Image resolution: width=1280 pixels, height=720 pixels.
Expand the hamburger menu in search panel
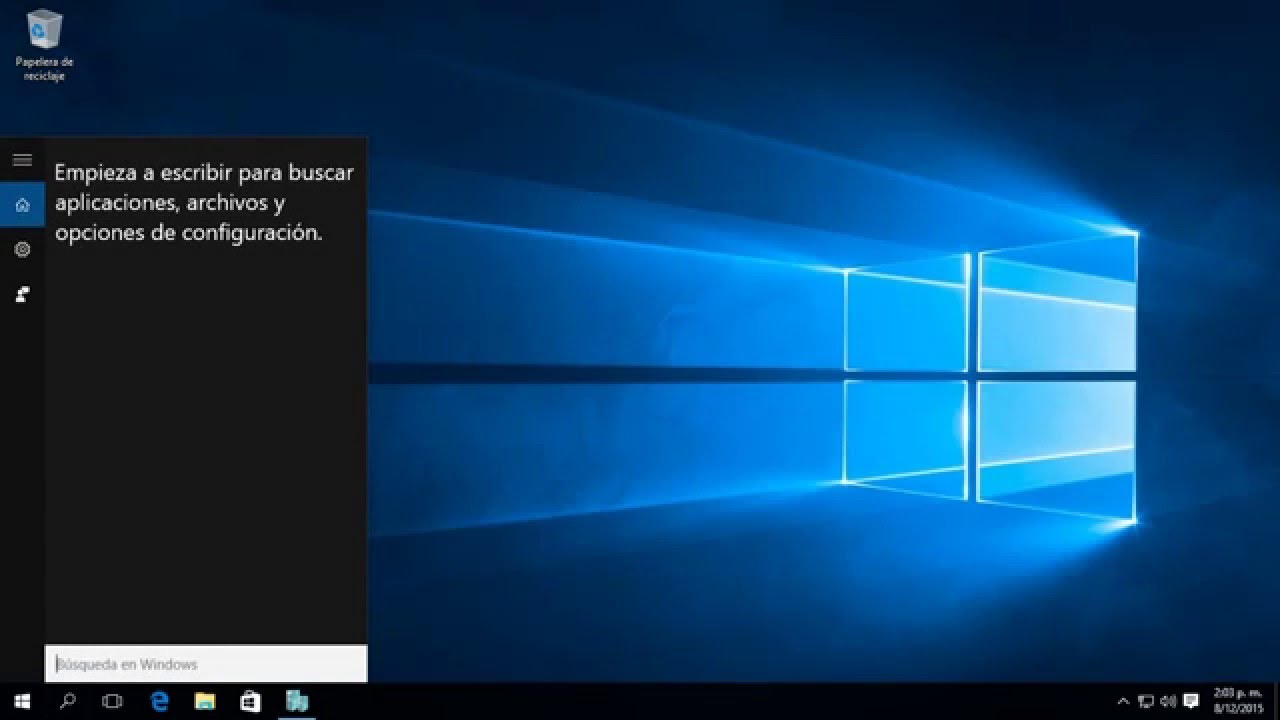click(22, 160)
